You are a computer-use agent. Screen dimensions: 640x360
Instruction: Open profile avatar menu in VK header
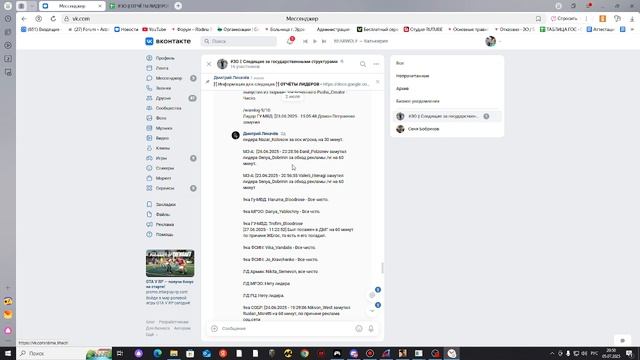(493, 41)
